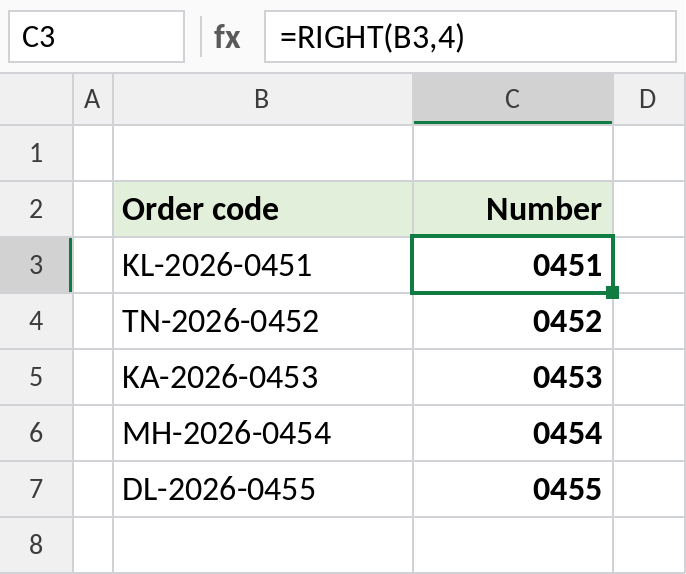The width and height of the screenshot is (686, 574).
Task: Select column C header
Action: click(x=513, y=99)
